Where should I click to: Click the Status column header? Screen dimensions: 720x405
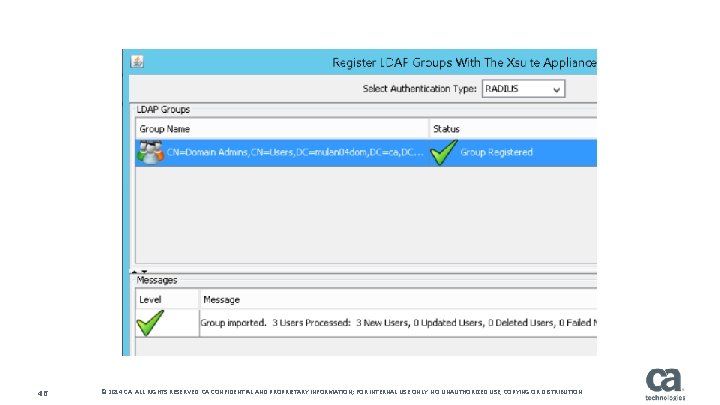513,129
